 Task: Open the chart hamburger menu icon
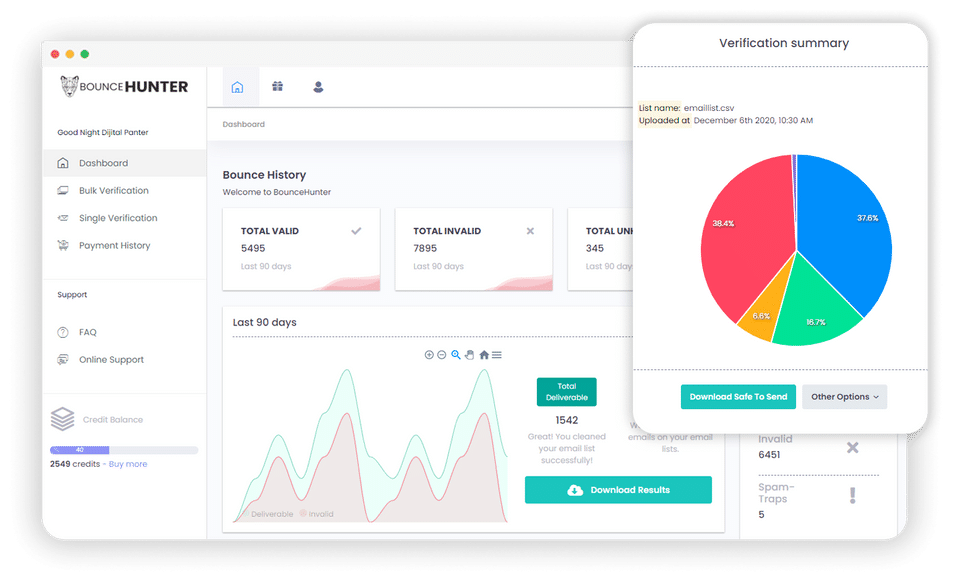tap(497, 355)
